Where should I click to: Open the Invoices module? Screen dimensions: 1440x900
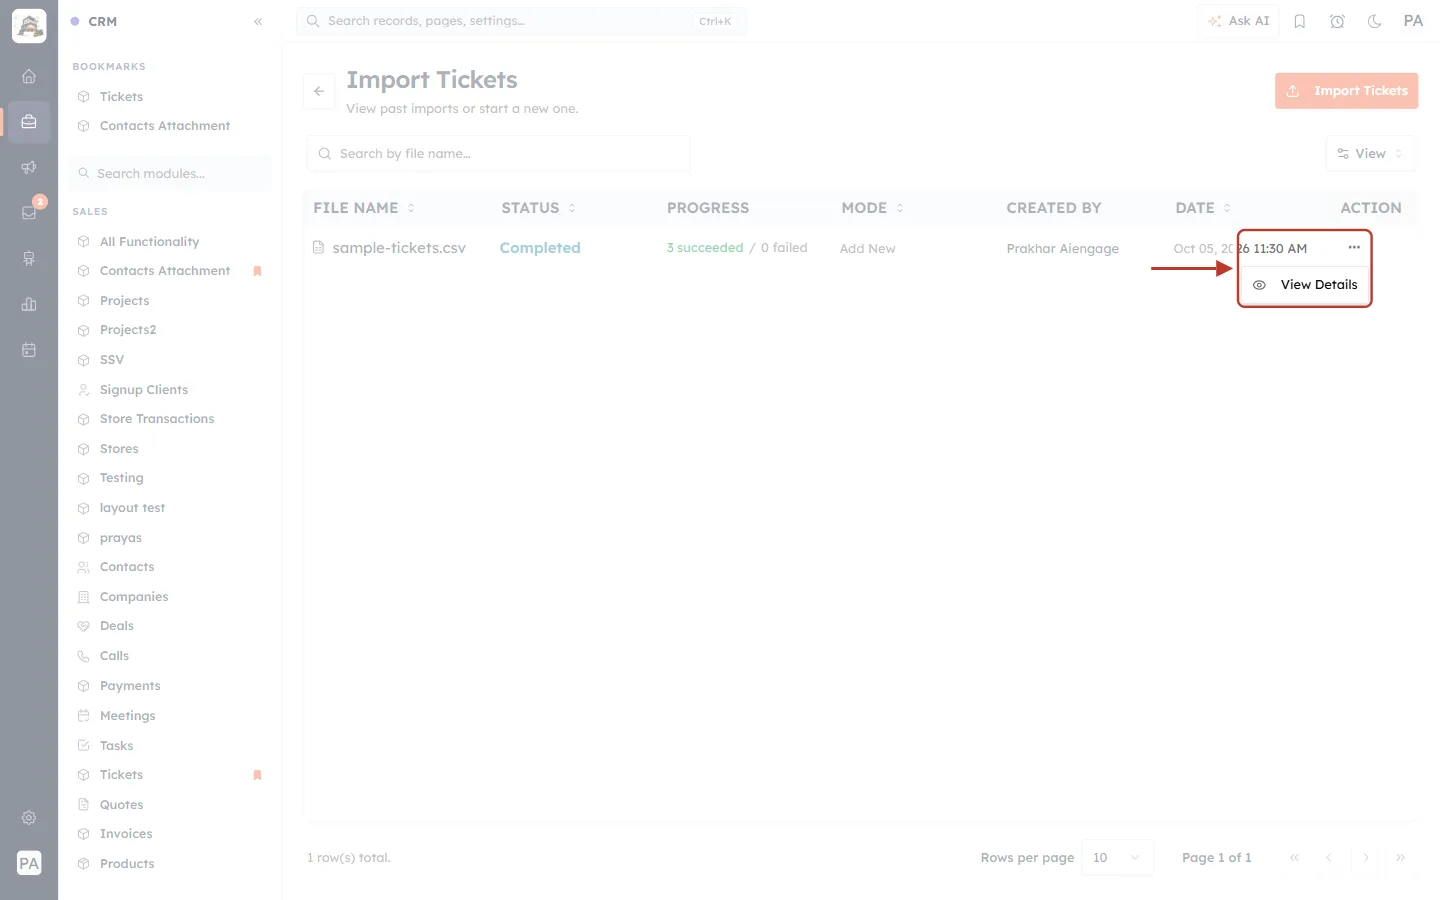click(x=126, y=834)
